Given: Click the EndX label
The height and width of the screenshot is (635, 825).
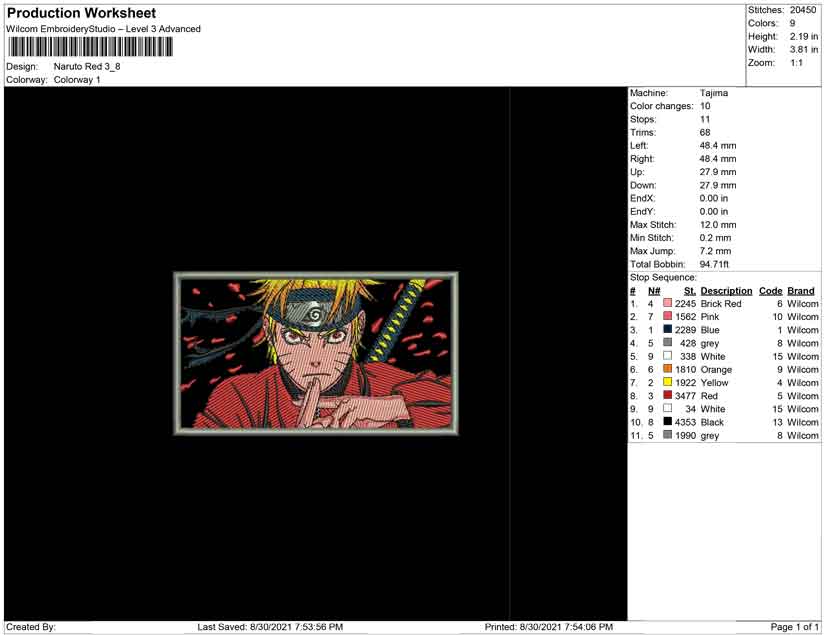Looking at the screenshot, I should pyautogui.click(x=642, y=198).
